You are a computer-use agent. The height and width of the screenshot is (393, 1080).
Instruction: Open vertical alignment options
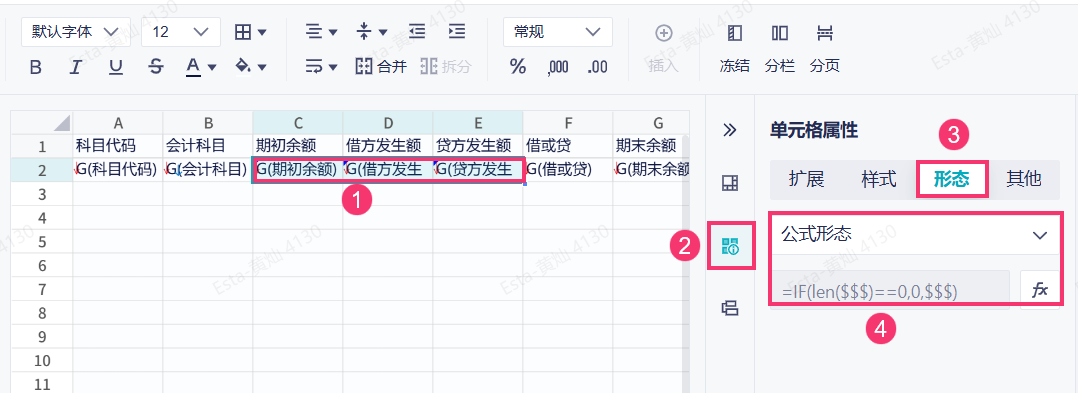372,32
